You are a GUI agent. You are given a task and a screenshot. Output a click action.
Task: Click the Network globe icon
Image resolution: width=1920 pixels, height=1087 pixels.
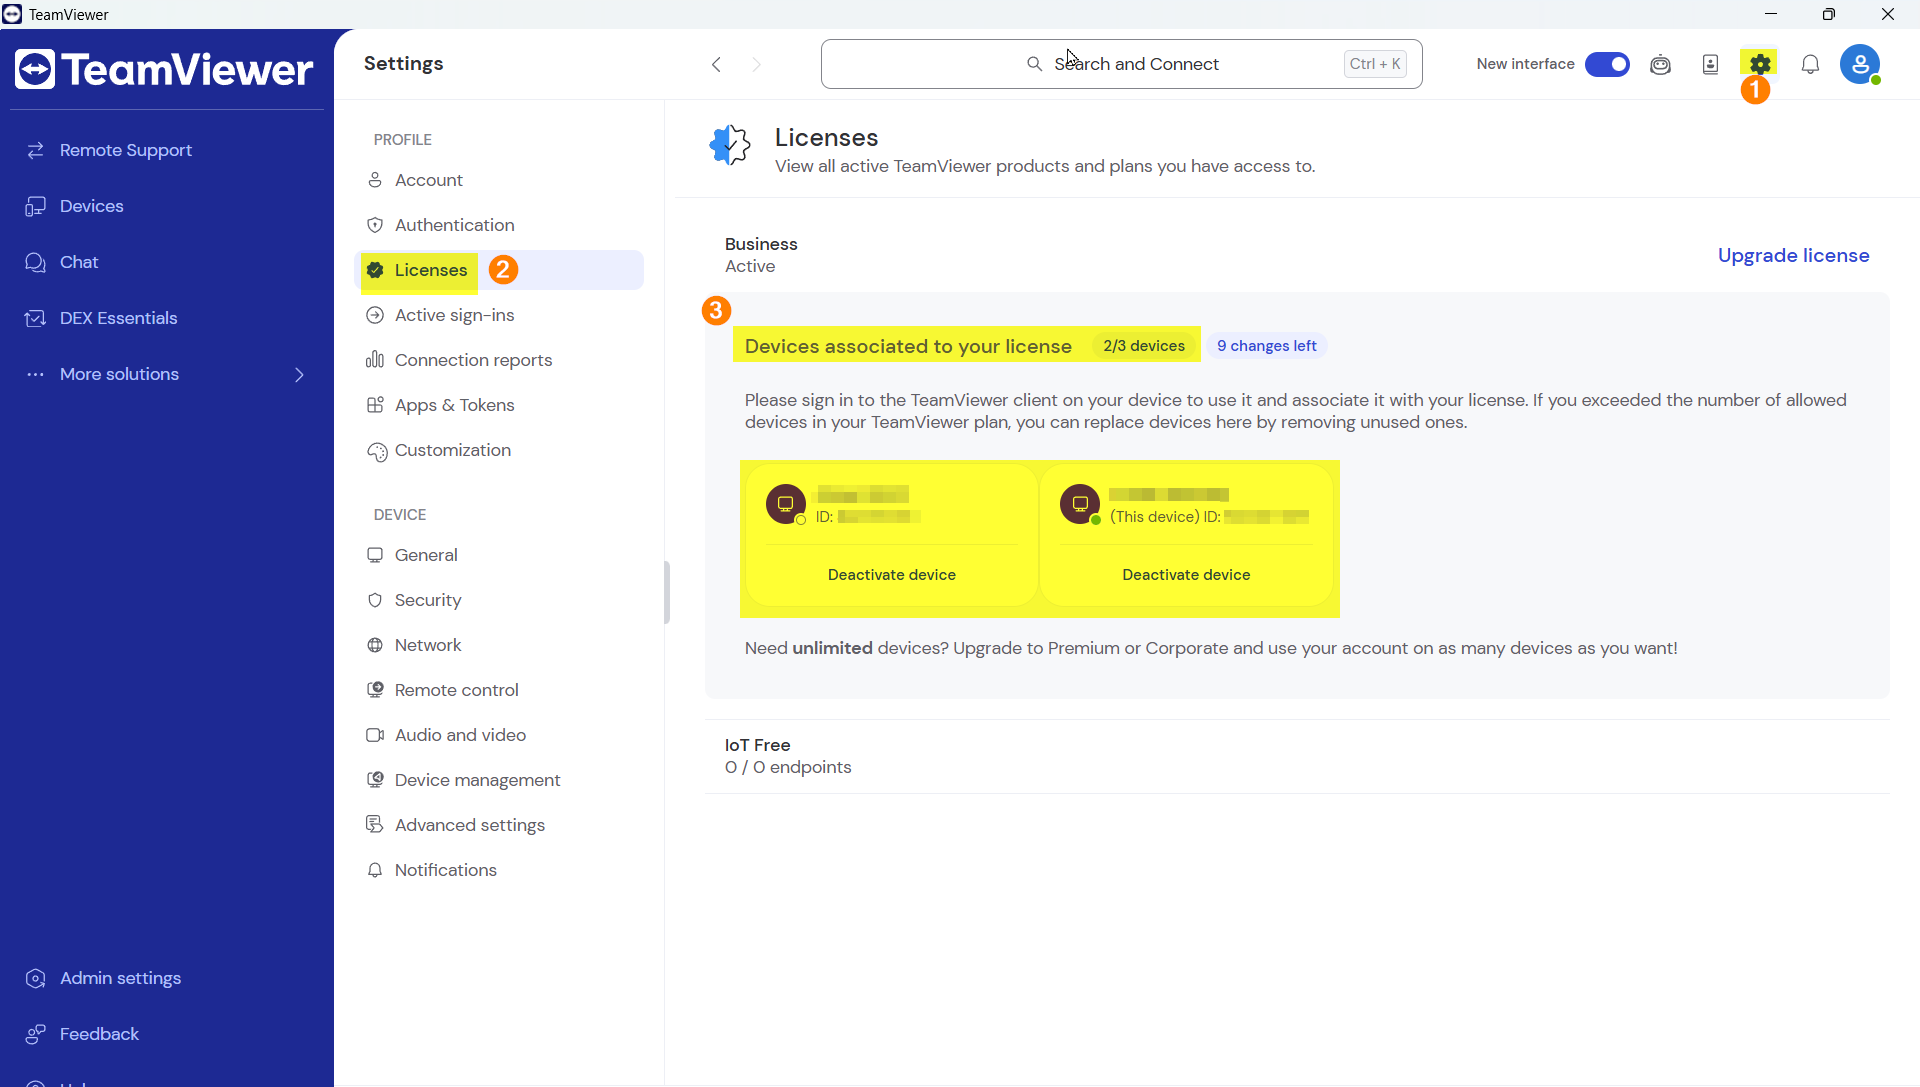click(375, 645)
